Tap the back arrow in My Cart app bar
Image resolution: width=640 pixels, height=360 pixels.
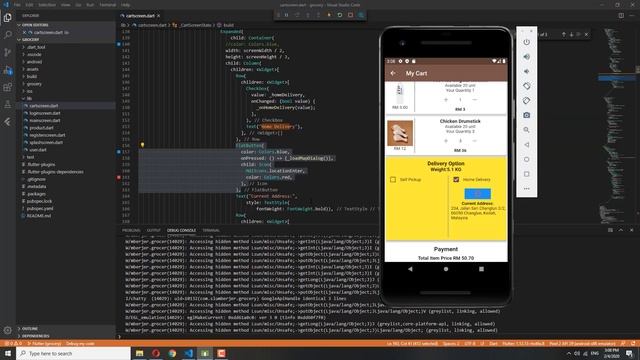393,73
